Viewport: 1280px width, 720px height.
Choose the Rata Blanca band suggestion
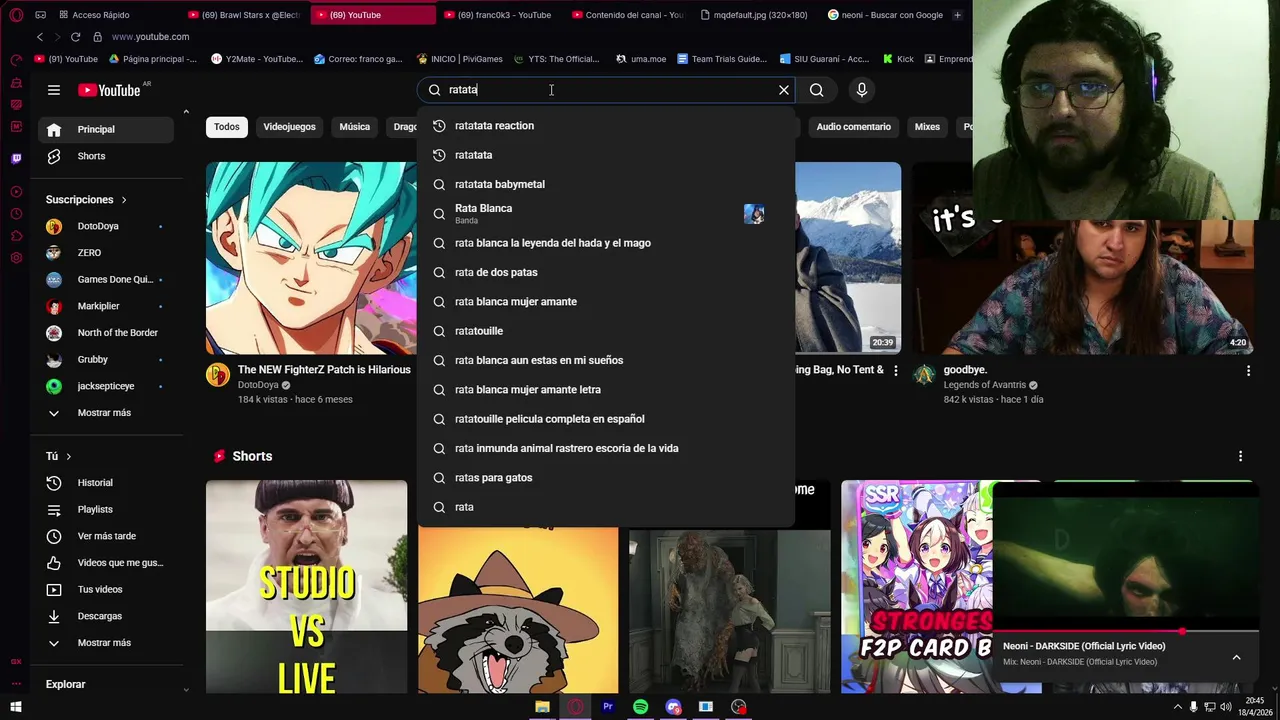606,214
